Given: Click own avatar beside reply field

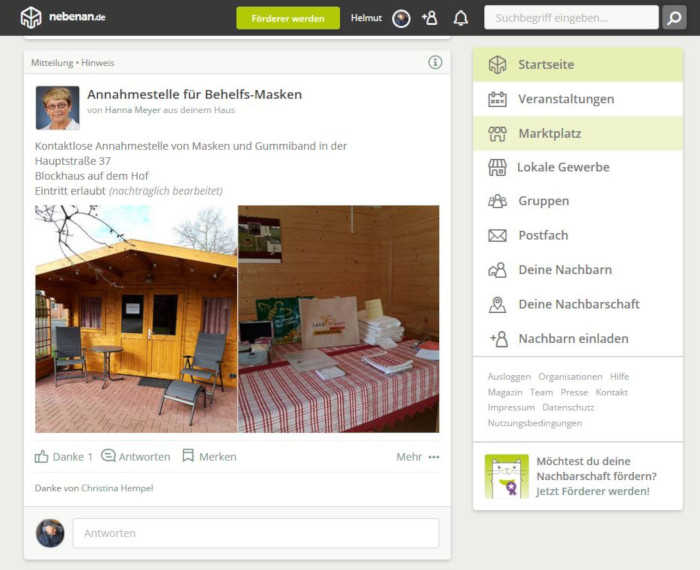Looking at the screenshot, I should click(x=50, y=533).
